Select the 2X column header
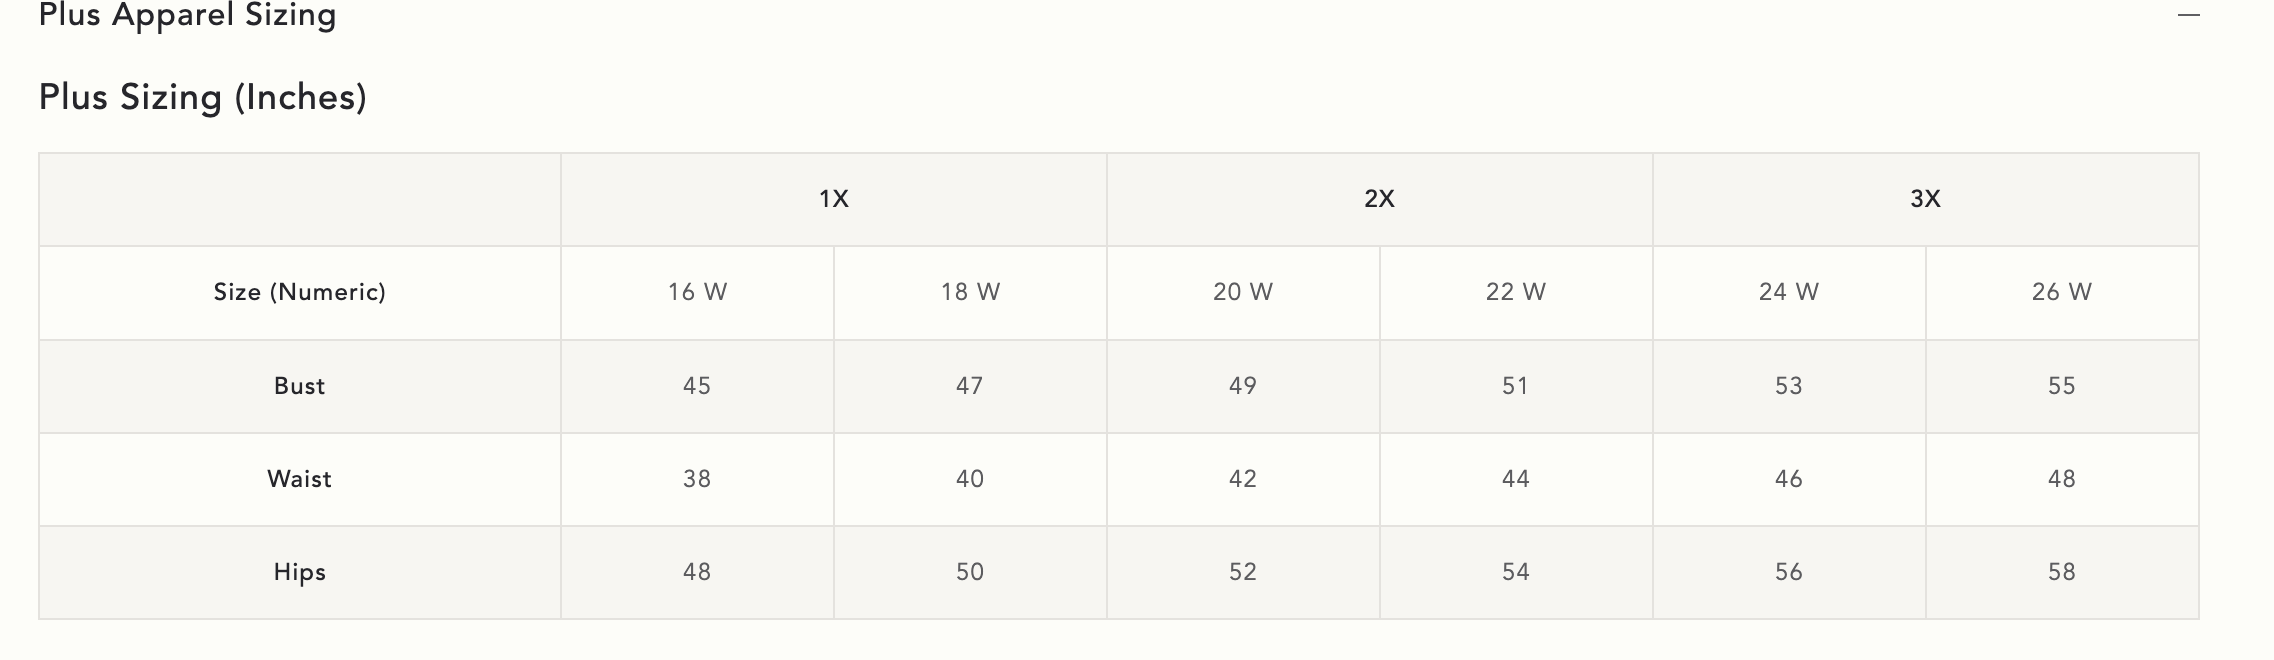Viewport: 2274px width, 660px height. pos(1379,199)
